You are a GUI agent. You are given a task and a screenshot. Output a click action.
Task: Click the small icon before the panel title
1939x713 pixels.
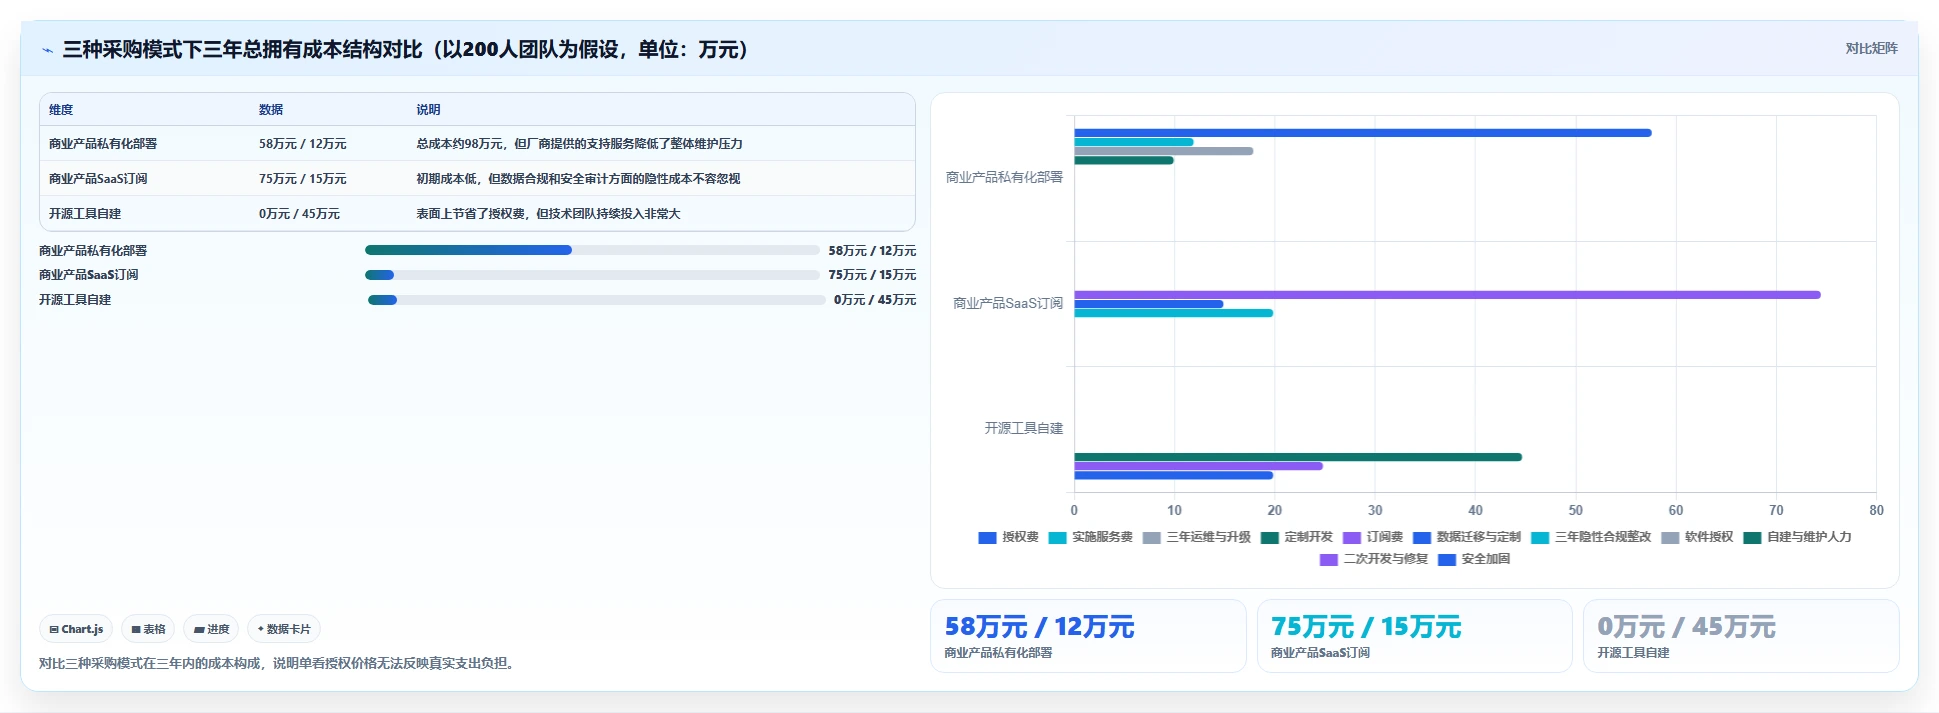click(x=47, y=50)
